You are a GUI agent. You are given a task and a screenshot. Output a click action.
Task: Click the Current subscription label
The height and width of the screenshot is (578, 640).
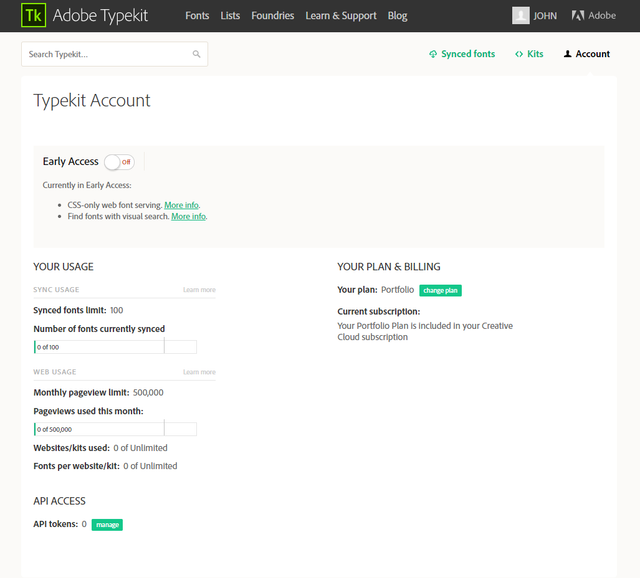pos(378,311)
